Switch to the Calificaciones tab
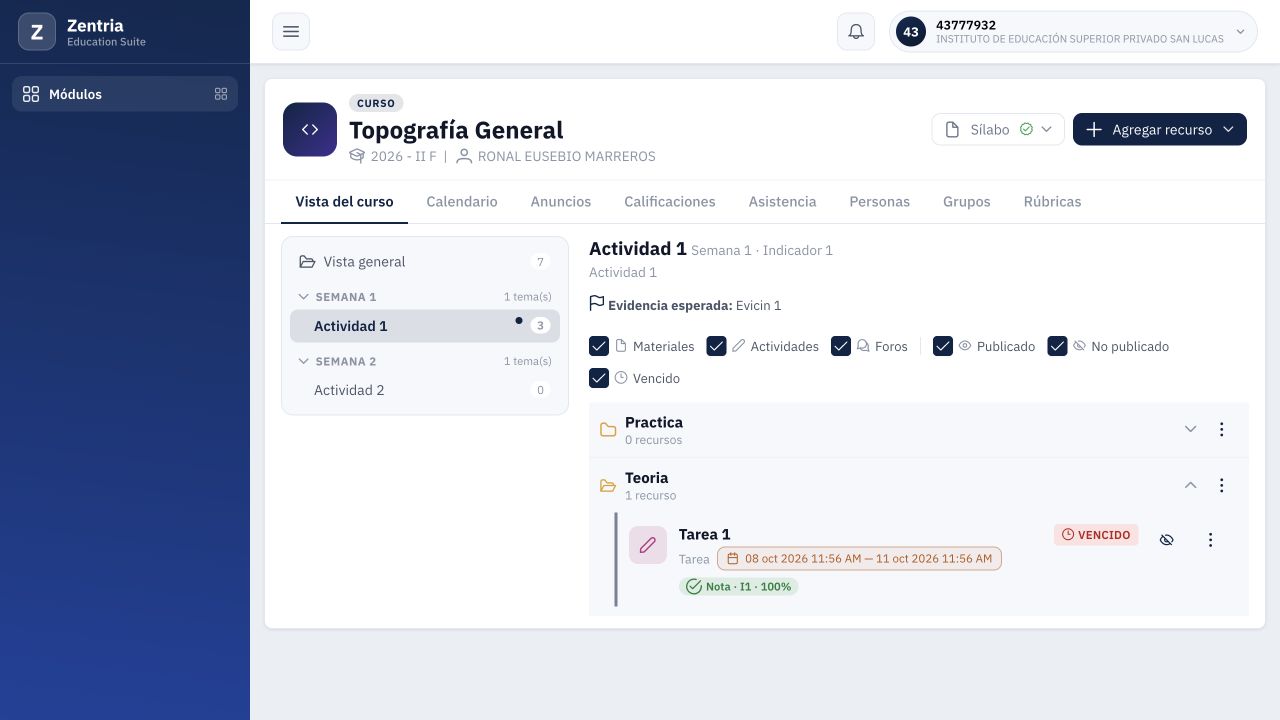 [x=670, y=201]
